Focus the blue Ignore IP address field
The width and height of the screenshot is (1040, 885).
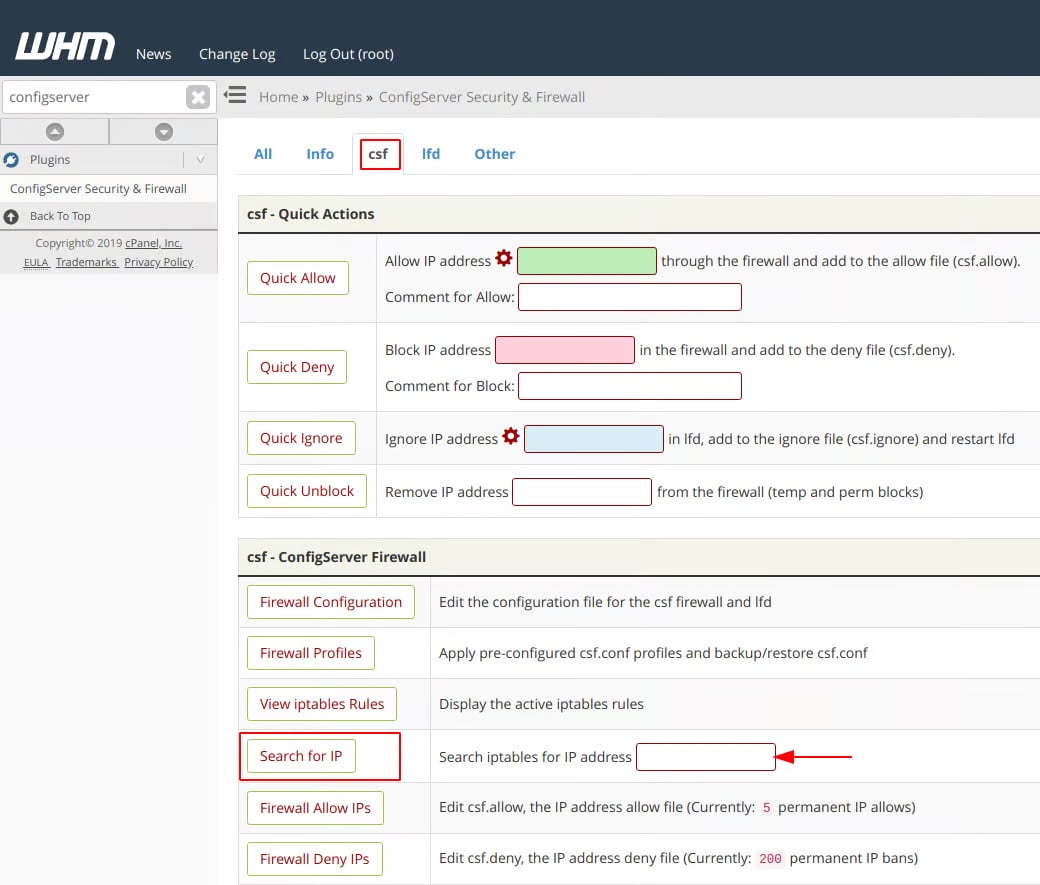tap(594, 439)
